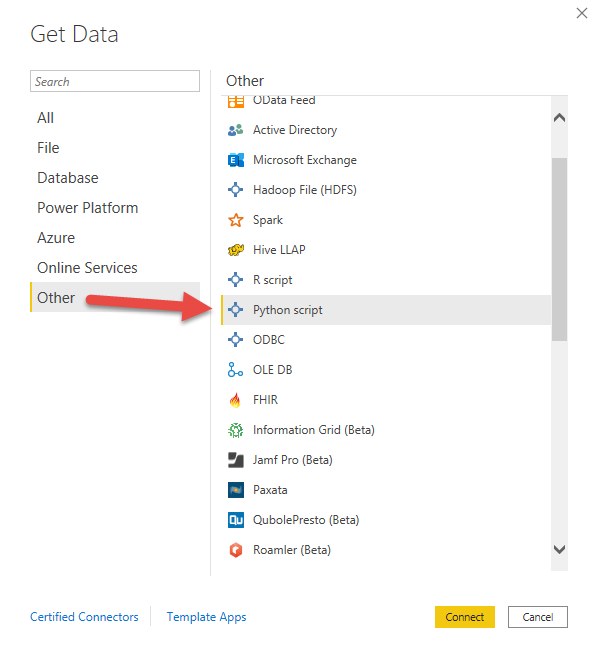Click the Microsoft Exchange icon
598x658 pixels.
[235, 160]
